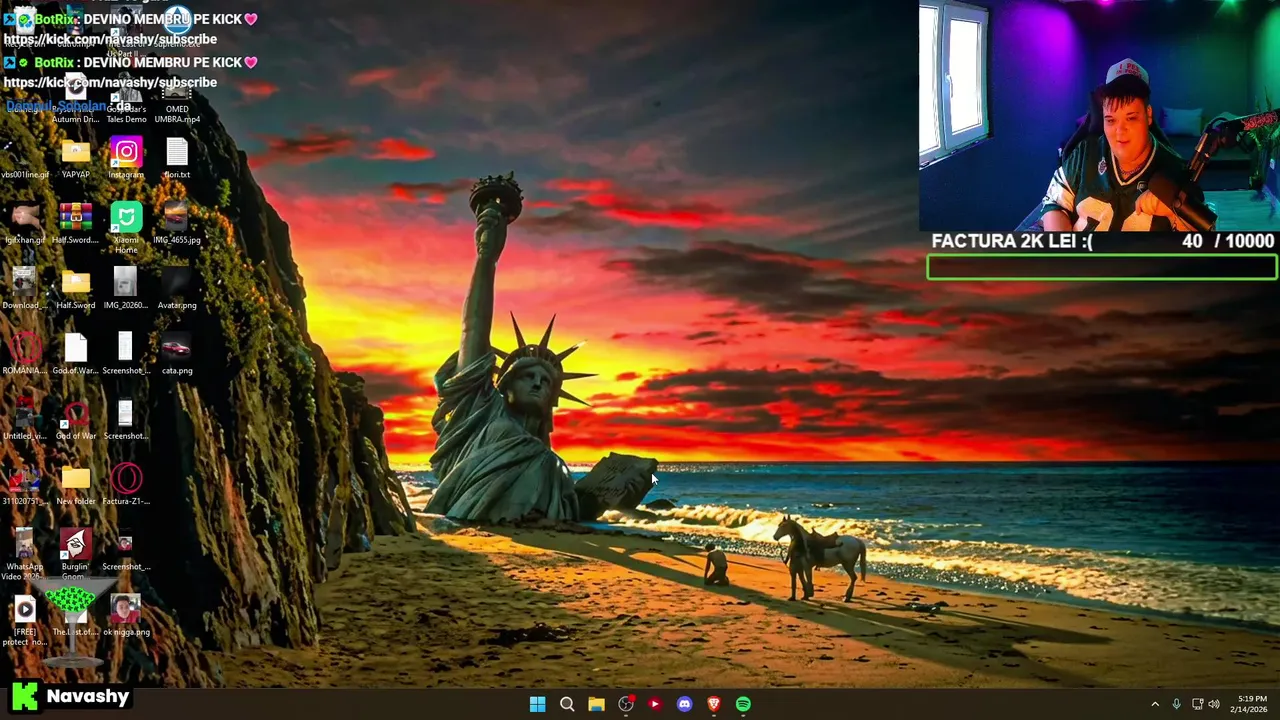Click the webcam overlay feed
This screenshot has height=720, width=1280.
[x=1099, y=116]
